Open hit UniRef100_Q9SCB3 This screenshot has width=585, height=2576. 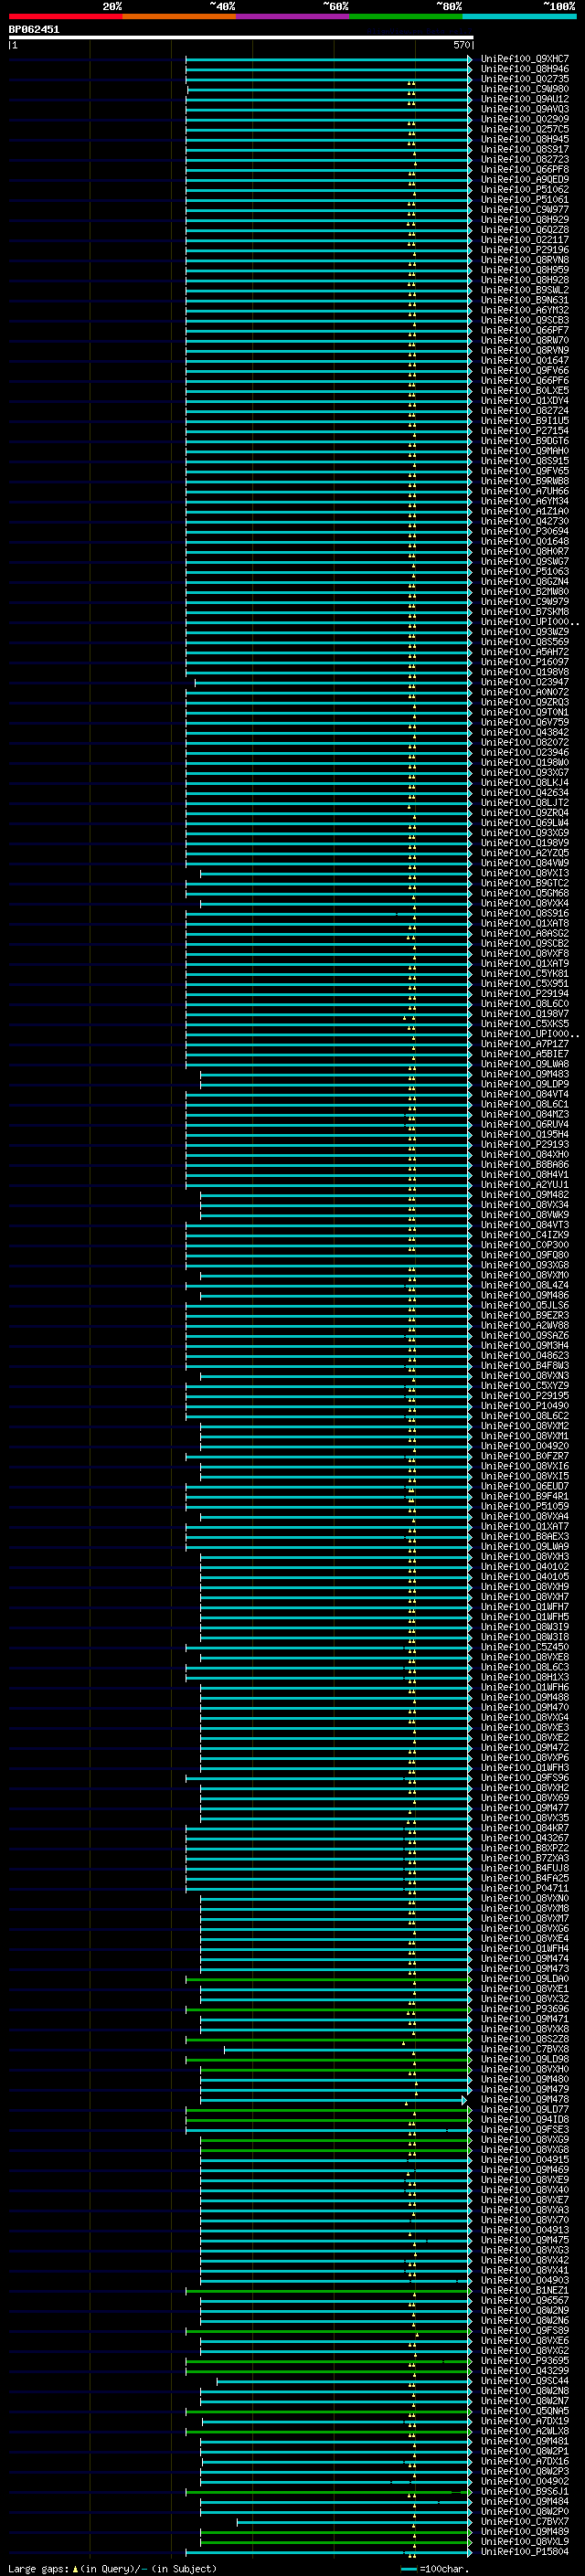[525, 320]
